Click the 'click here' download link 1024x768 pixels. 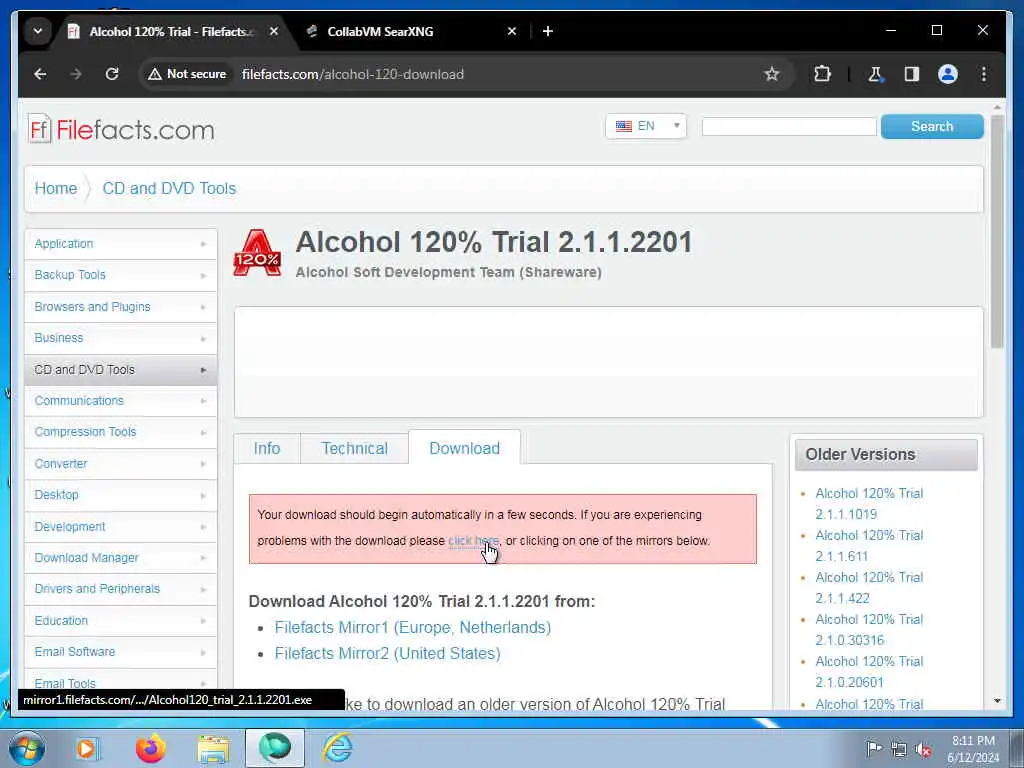click(473, 541)
